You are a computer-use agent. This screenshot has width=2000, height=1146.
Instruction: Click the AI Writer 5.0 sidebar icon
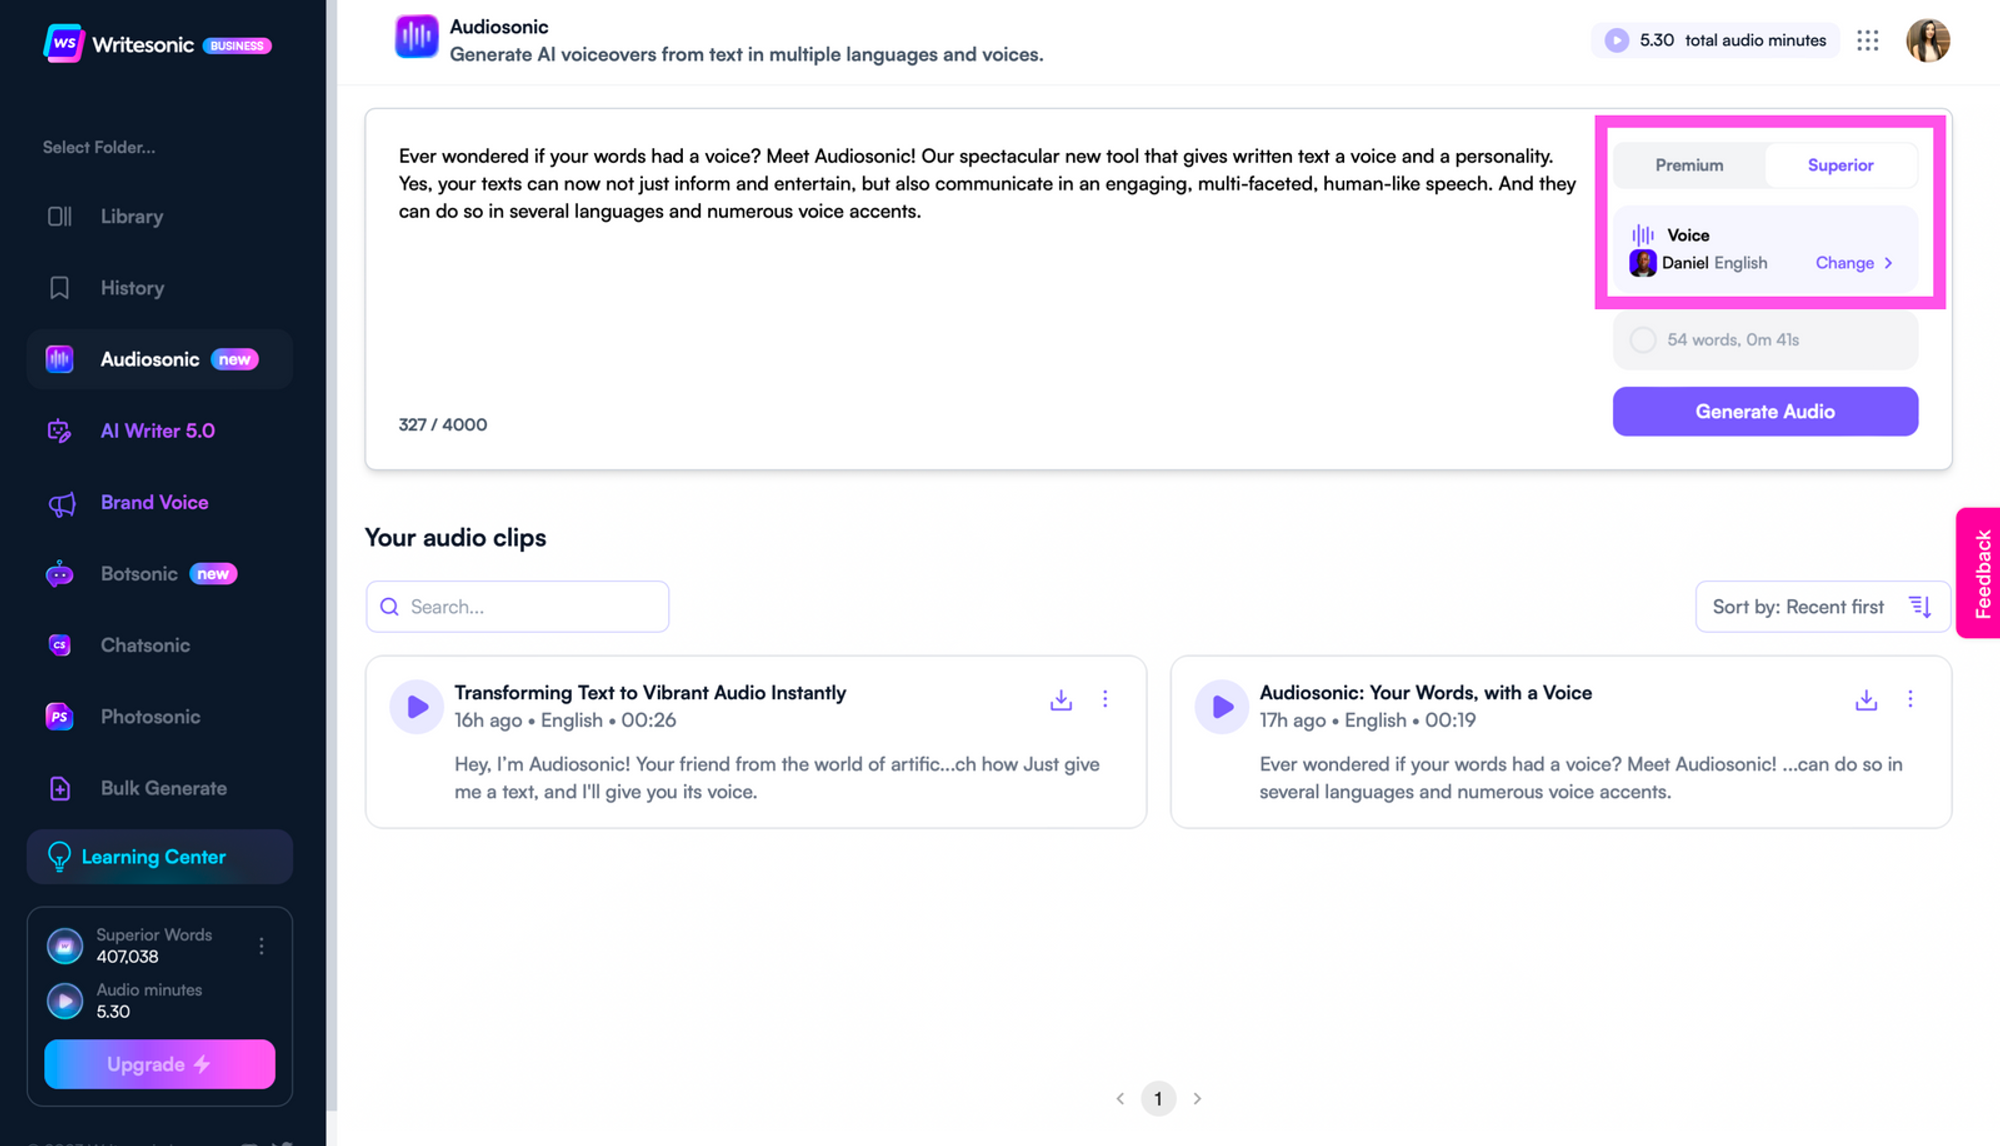click(59, 429)
